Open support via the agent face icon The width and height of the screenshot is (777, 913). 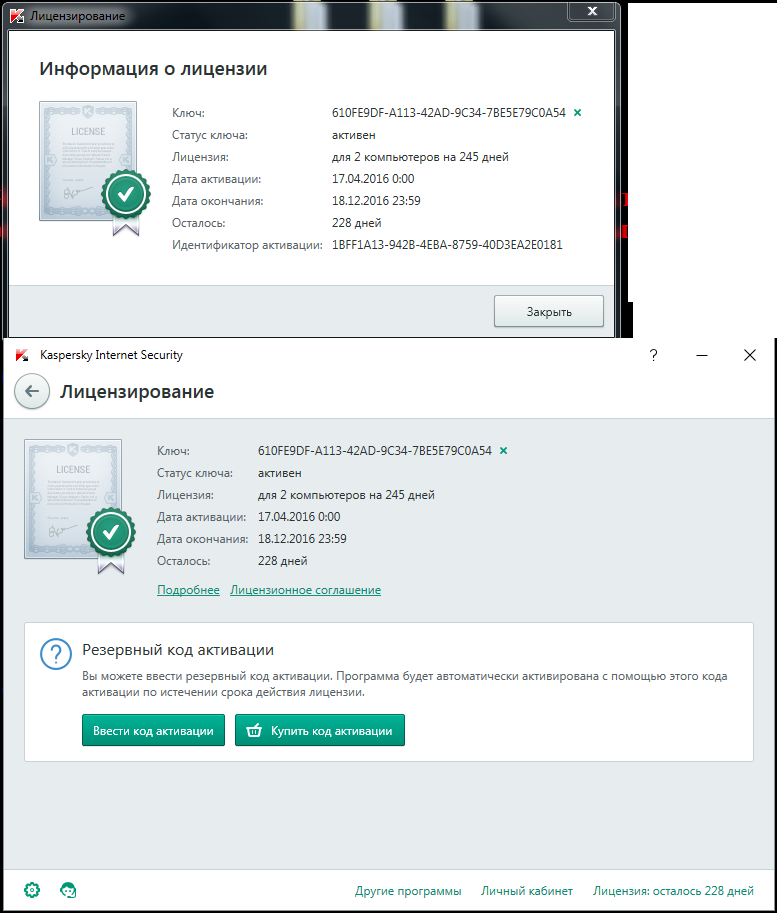[68, 890]
